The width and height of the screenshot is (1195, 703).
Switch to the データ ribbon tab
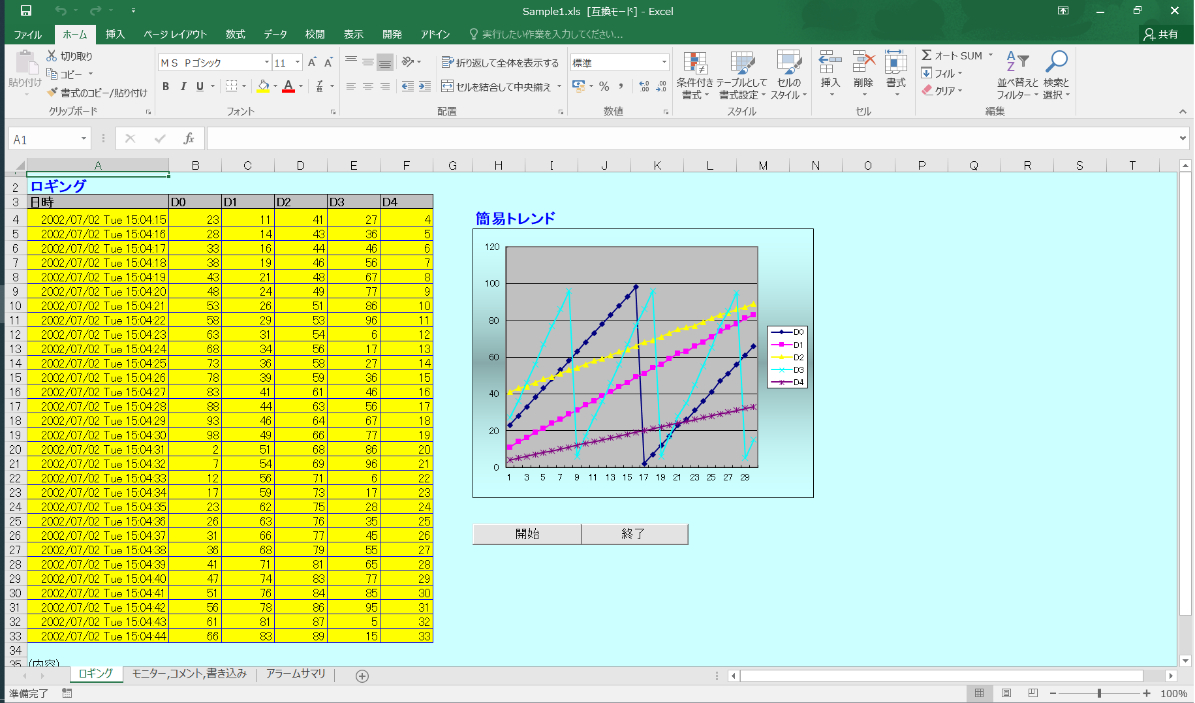coord(274,32)
